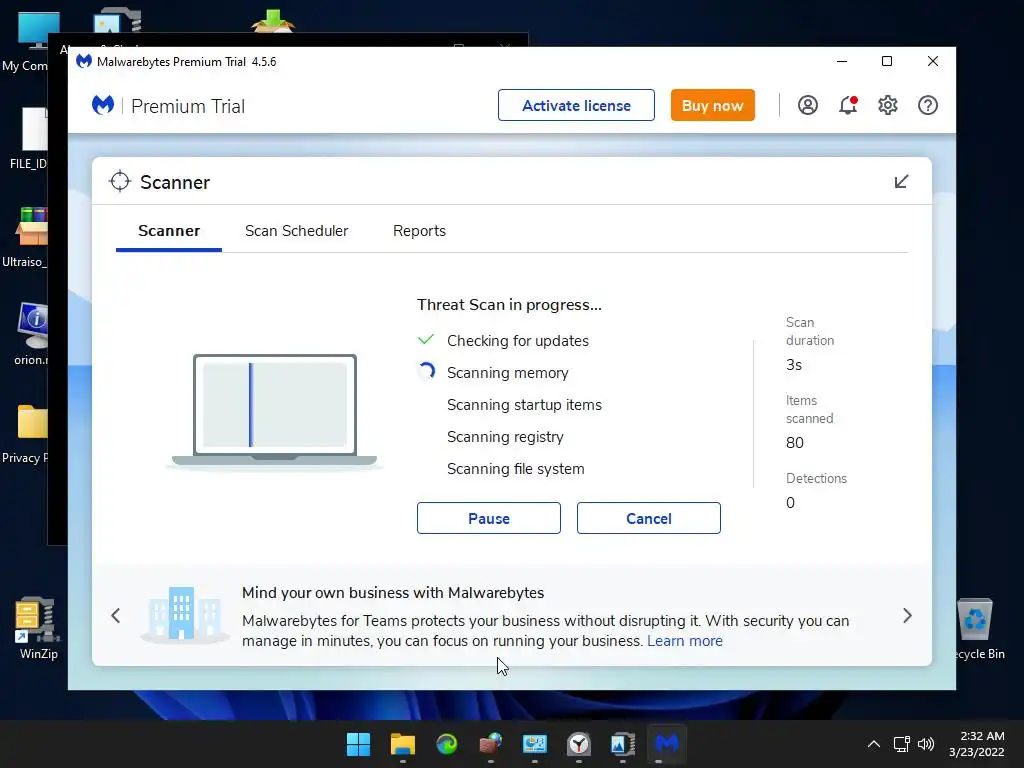Image resolution: width=1024 pixels, height=768 pixels.
Task: Open Microsoft Edge from the taskbar
Action: click(447, 744)
